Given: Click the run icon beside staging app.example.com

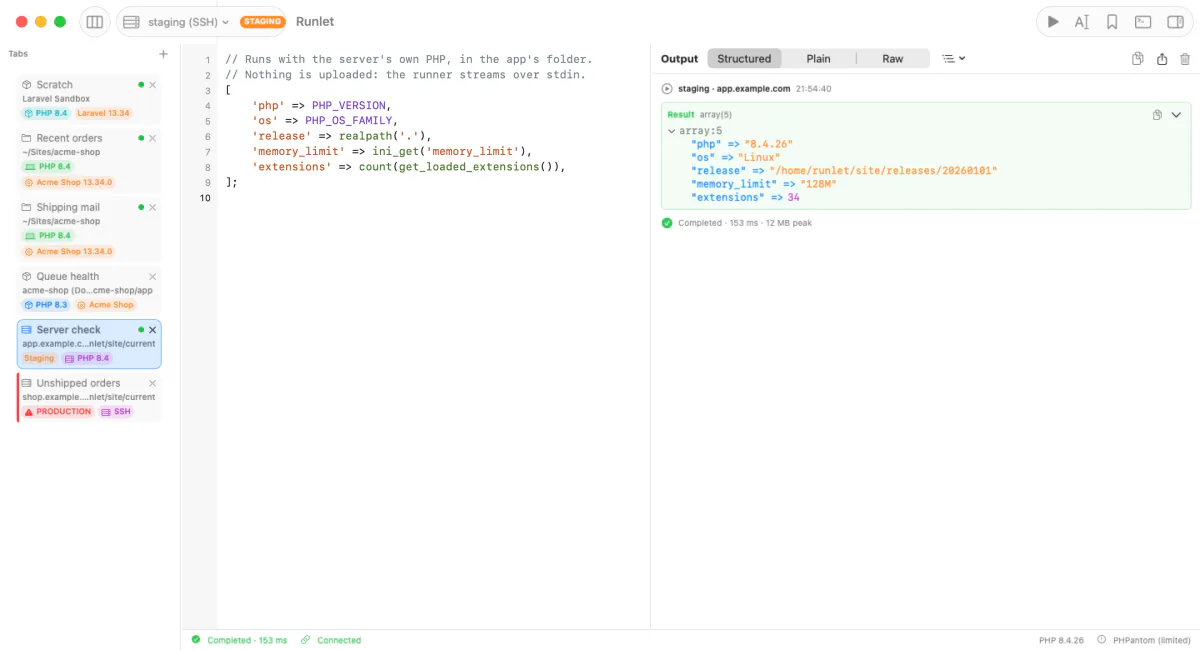Looking at the screenshot, I should [x=667, y=89].
